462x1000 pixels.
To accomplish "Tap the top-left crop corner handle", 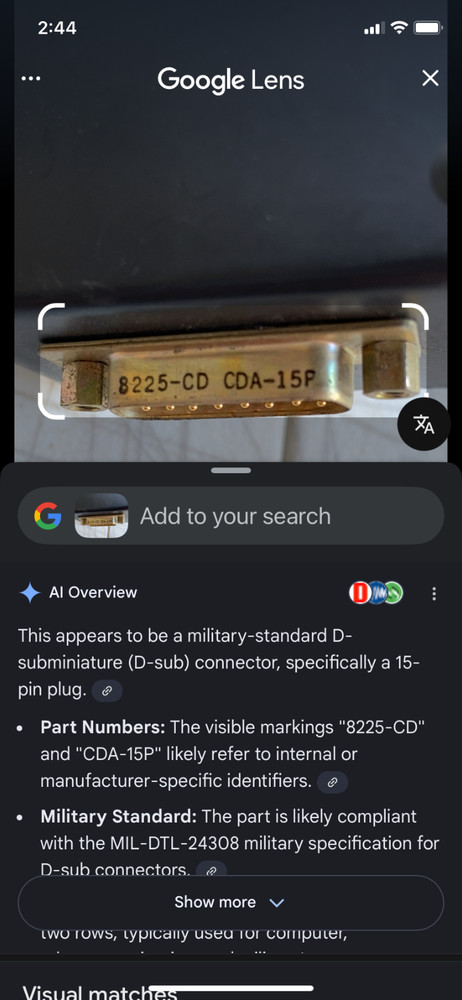I will 51,317.
